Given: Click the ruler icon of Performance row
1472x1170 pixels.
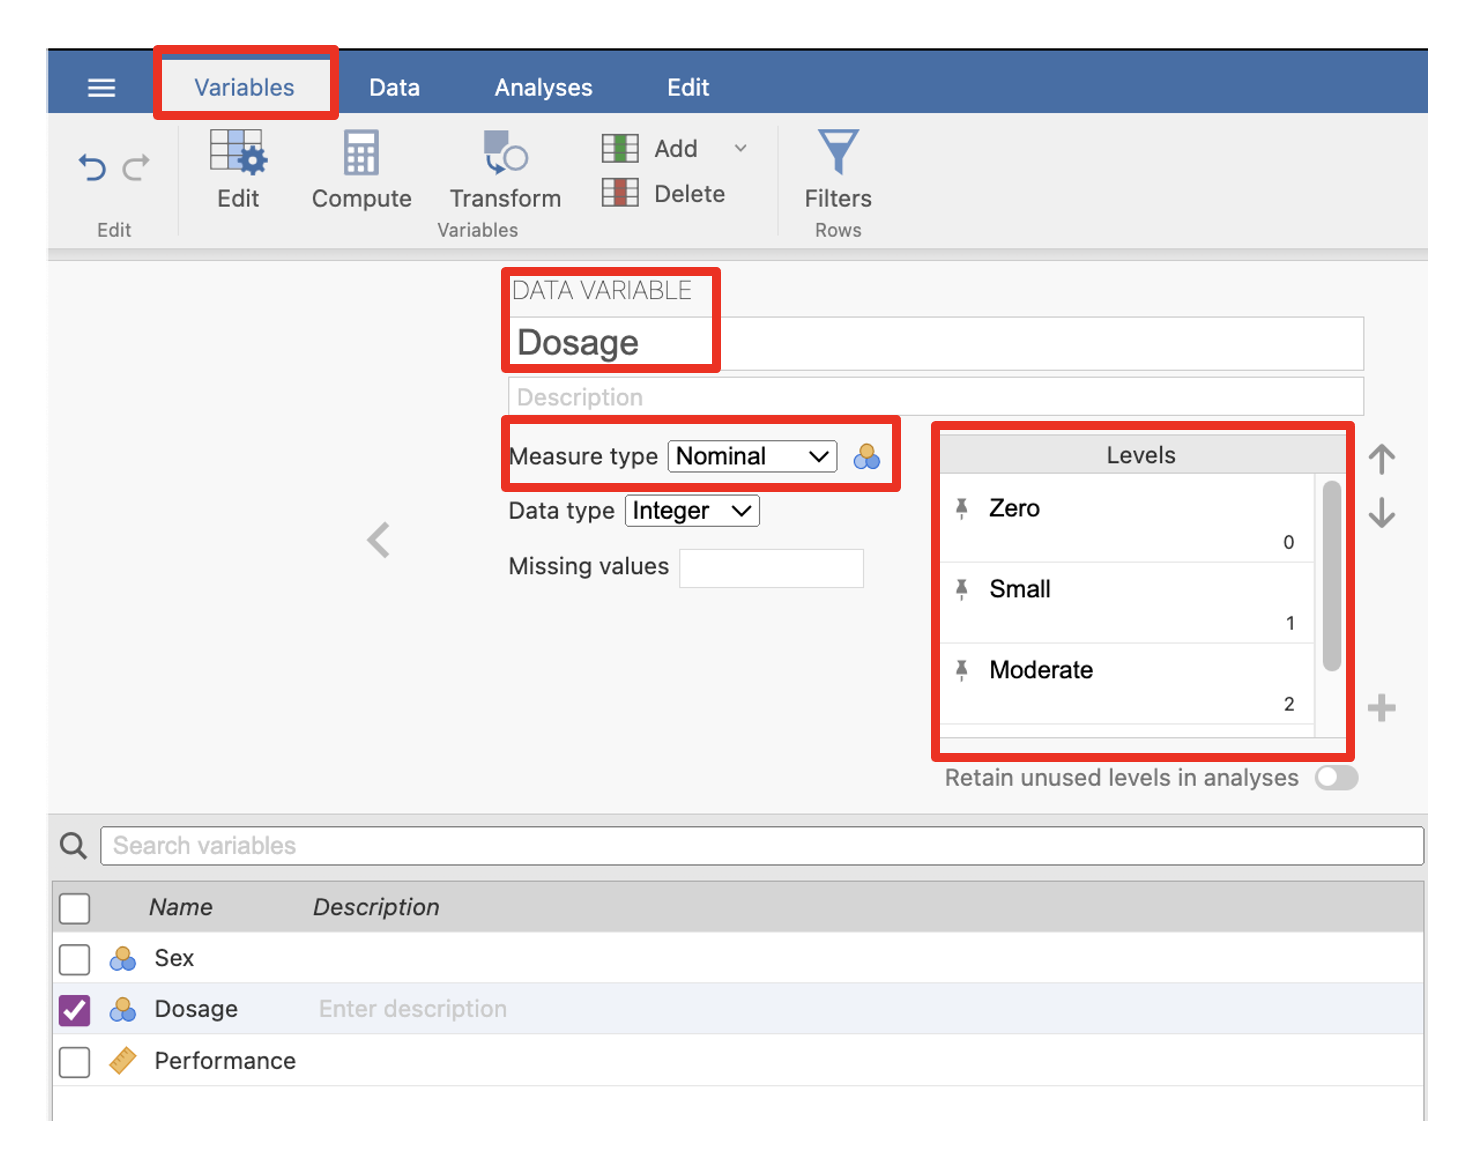Looking at the screenshot, I should (x=123, y=1061).
